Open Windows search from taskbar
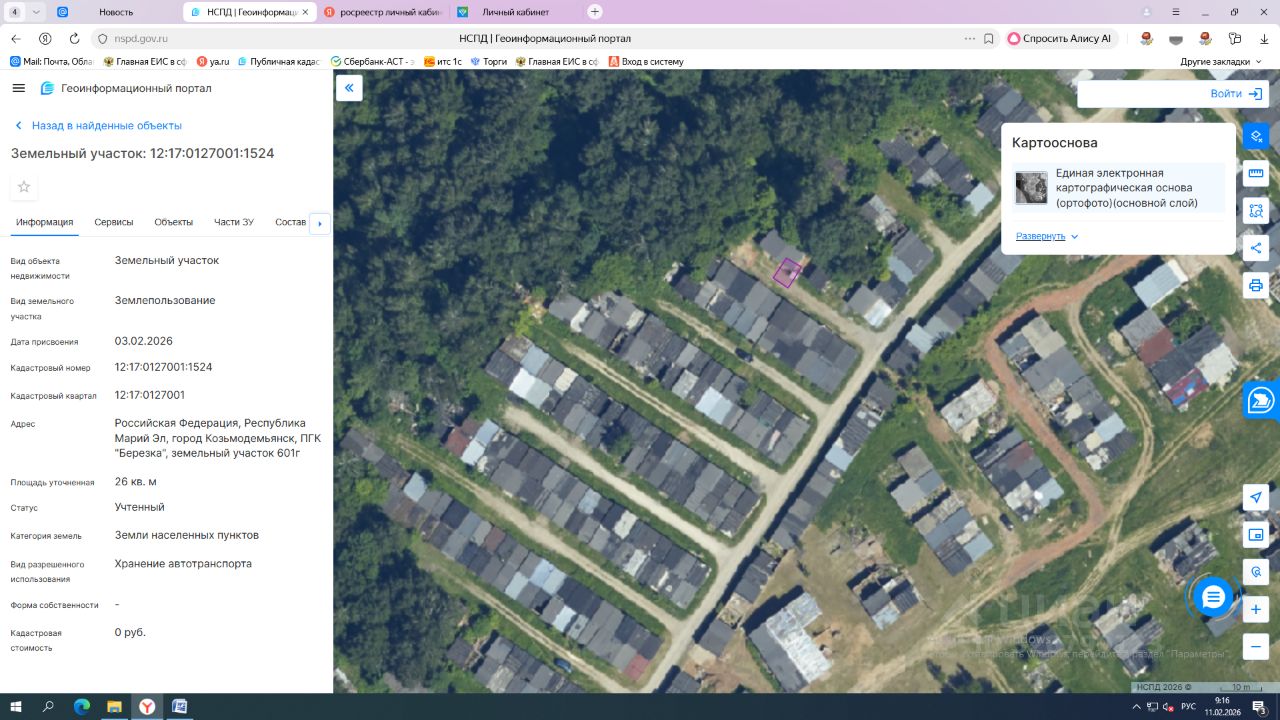Image resolution: width=1280 pixels, height=720 pixels. tap(48, 707)
